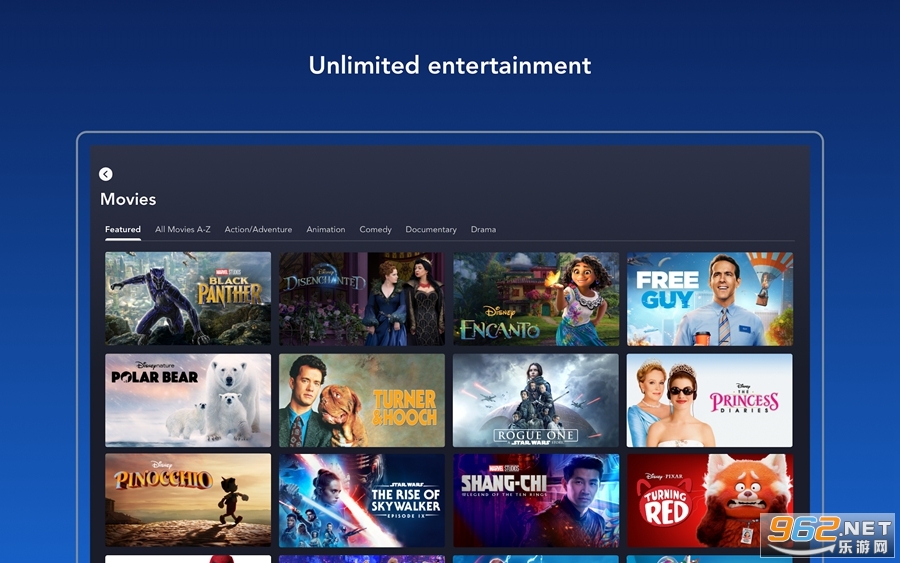
Task: Select the Drama tab
Action: [483, 230]
